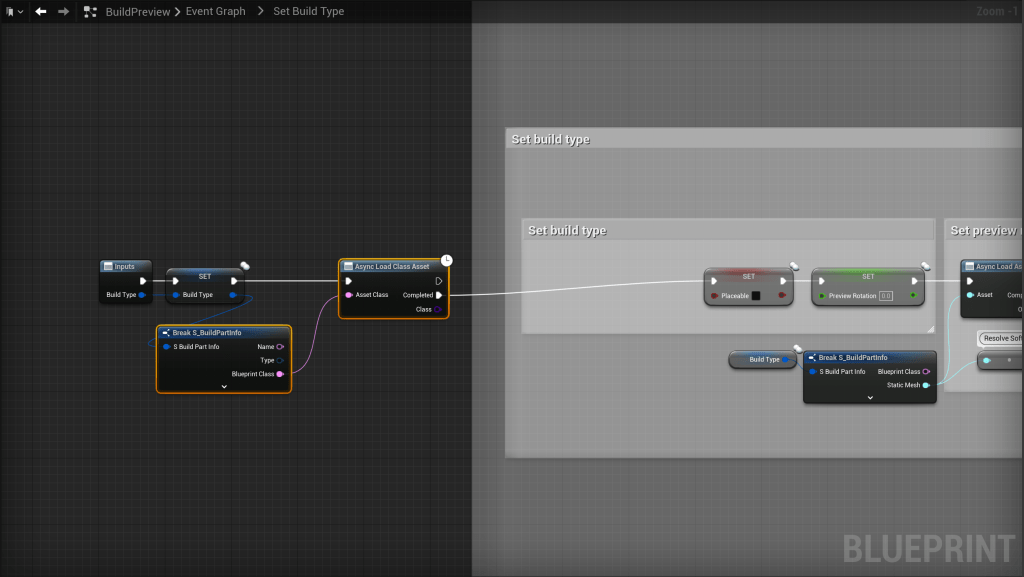Click the latent clock icon on Async Load Class Asset

(447, 260)
